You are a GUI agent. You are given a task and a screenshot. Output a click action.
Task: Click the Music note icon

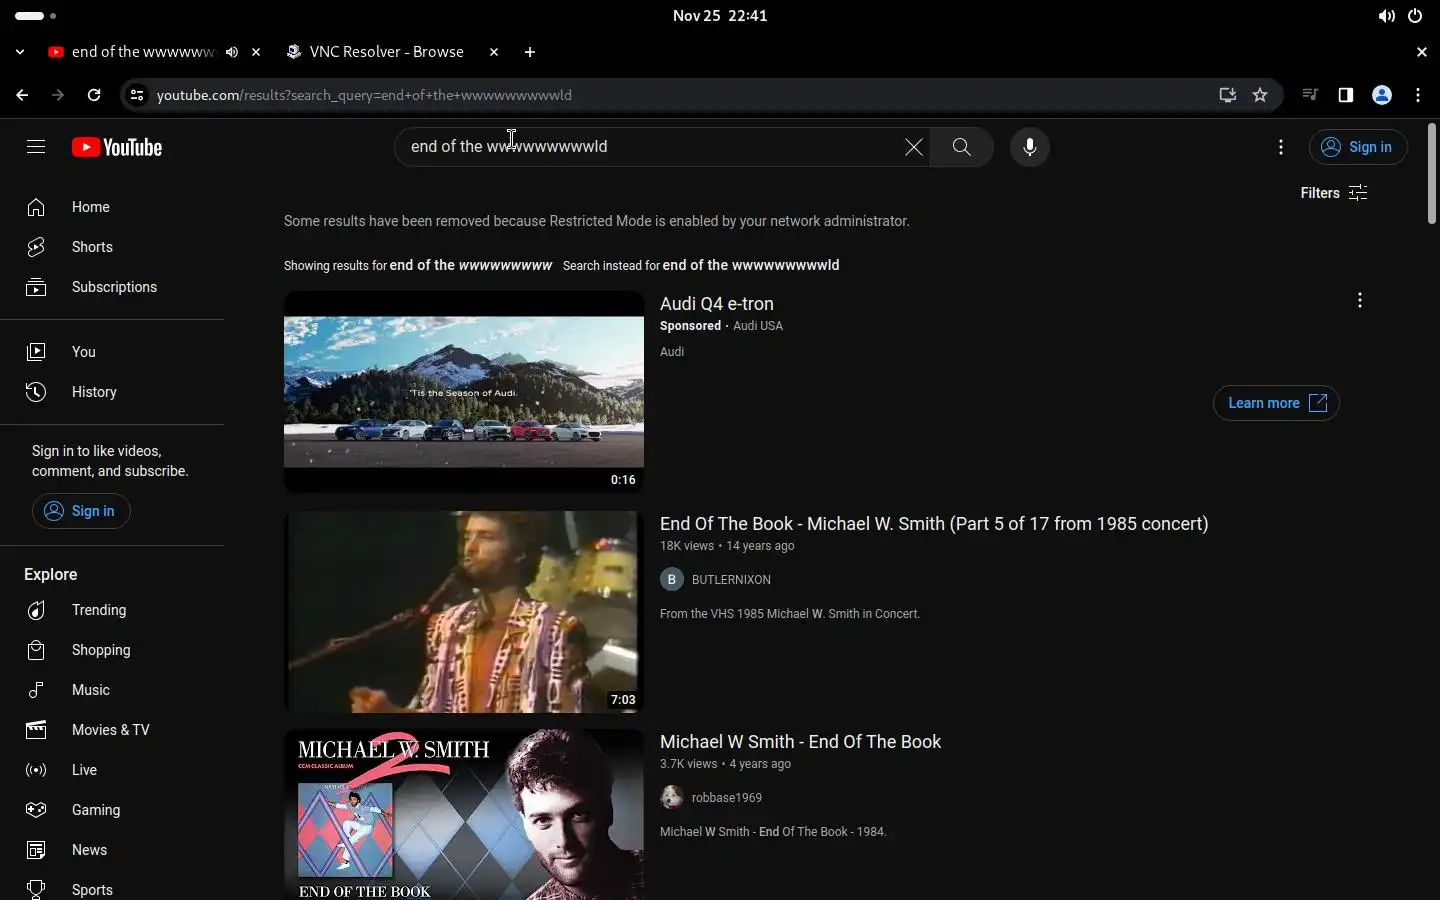click(36, 690)
